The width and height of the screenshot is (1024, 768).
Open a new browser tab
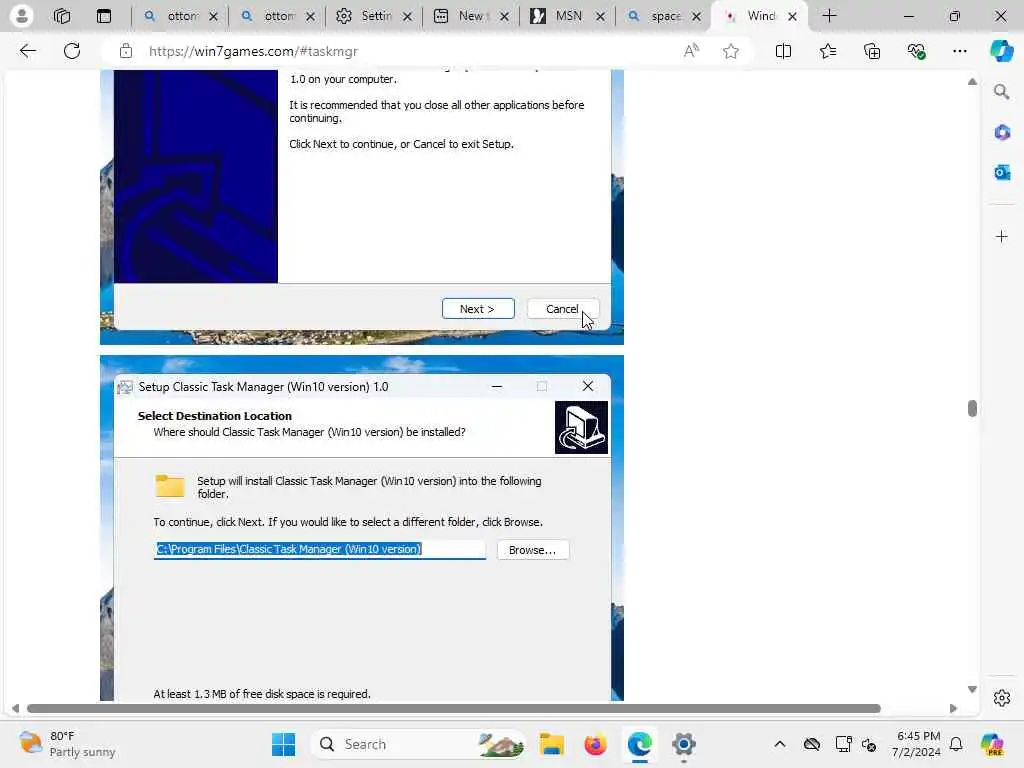pyautogui.click(x=829, y=16)
